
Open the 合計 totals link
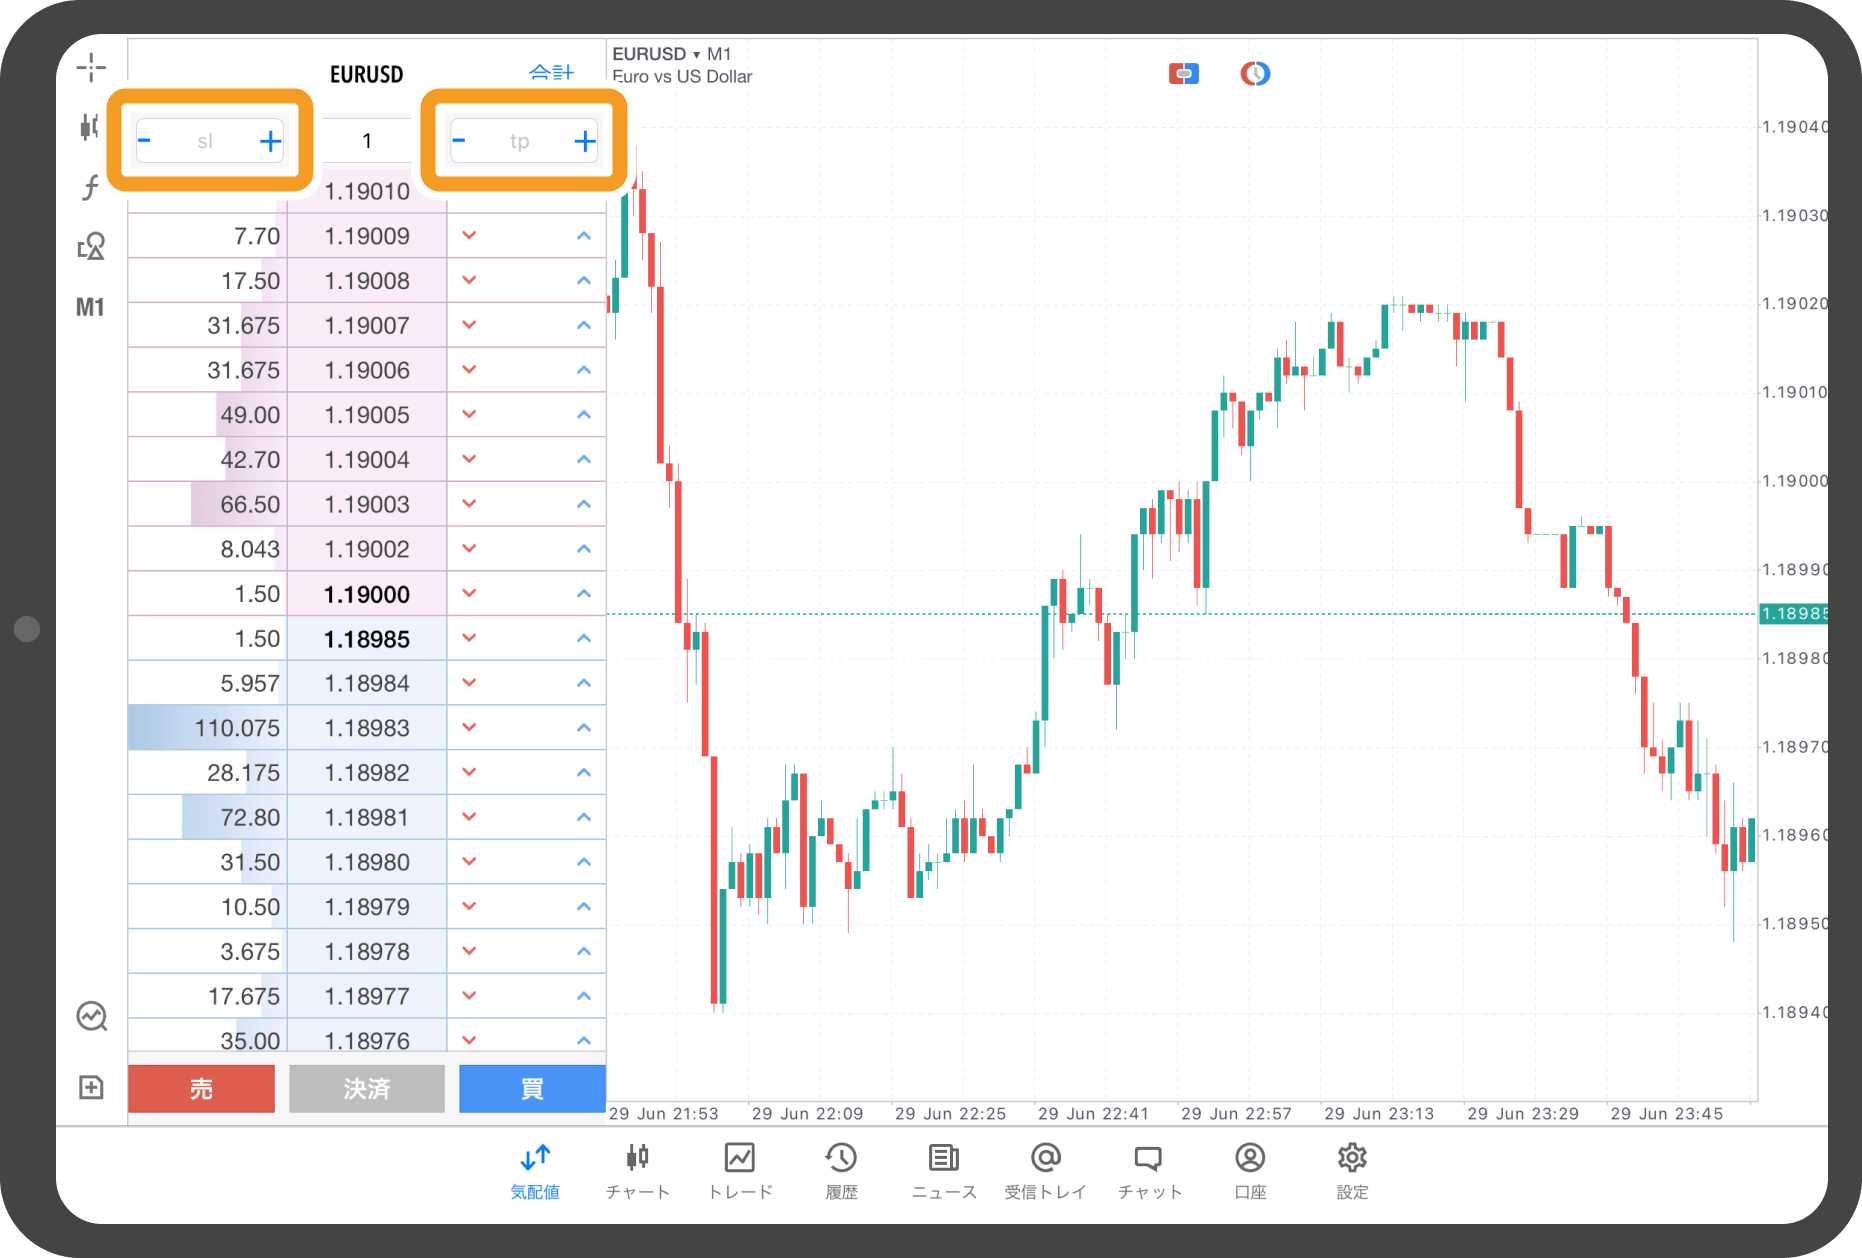click(x=551, y=72)
